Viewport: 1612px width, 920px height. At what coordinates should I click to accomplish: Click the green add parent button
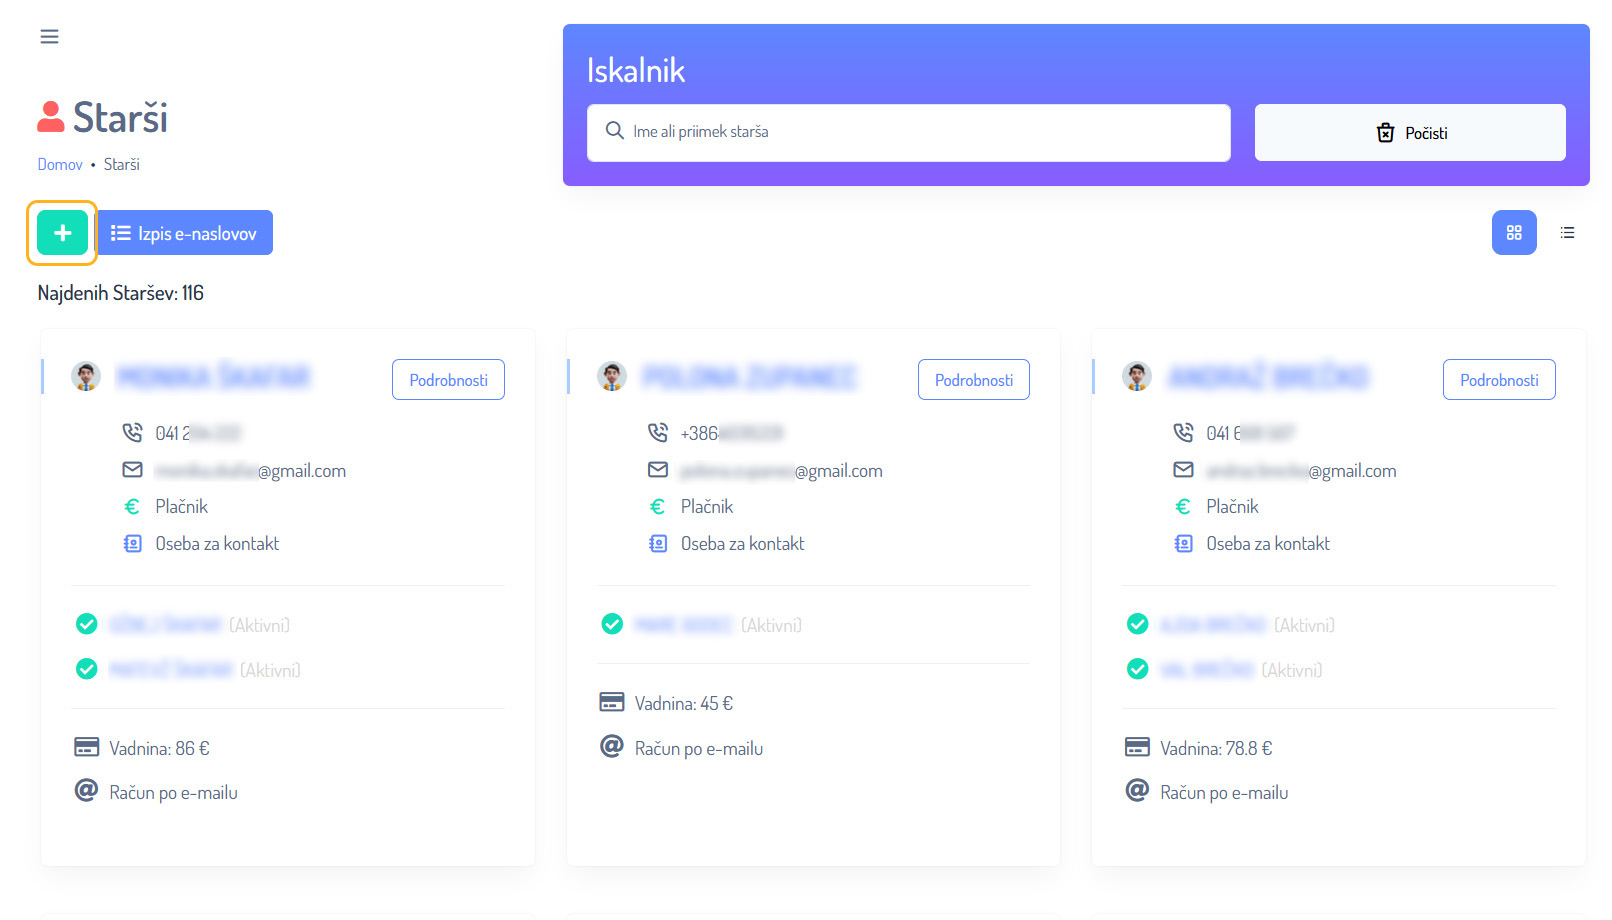coord(62,233)
